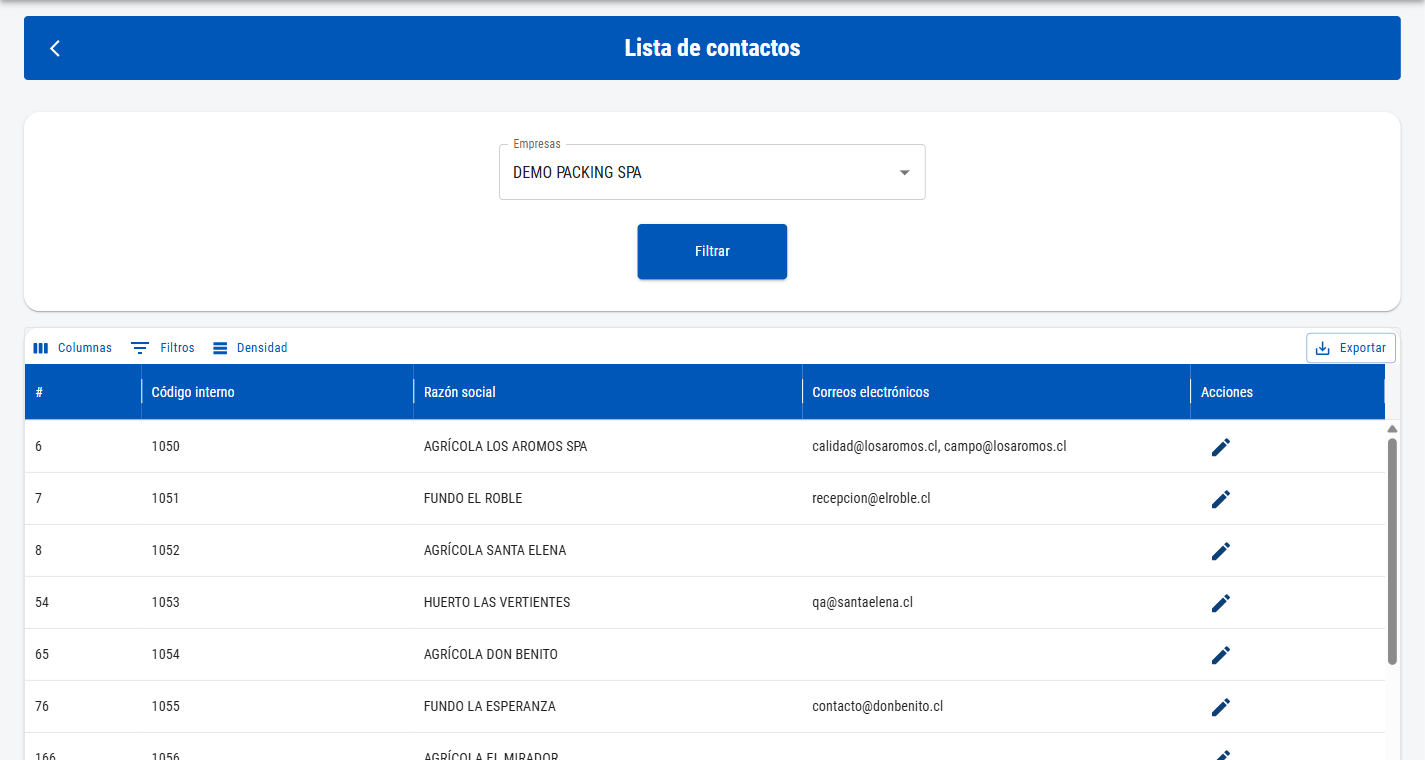The width and height of the screenshot is (1425, 760).
Task: Go back using the header arrow
Action: point(55,48)
